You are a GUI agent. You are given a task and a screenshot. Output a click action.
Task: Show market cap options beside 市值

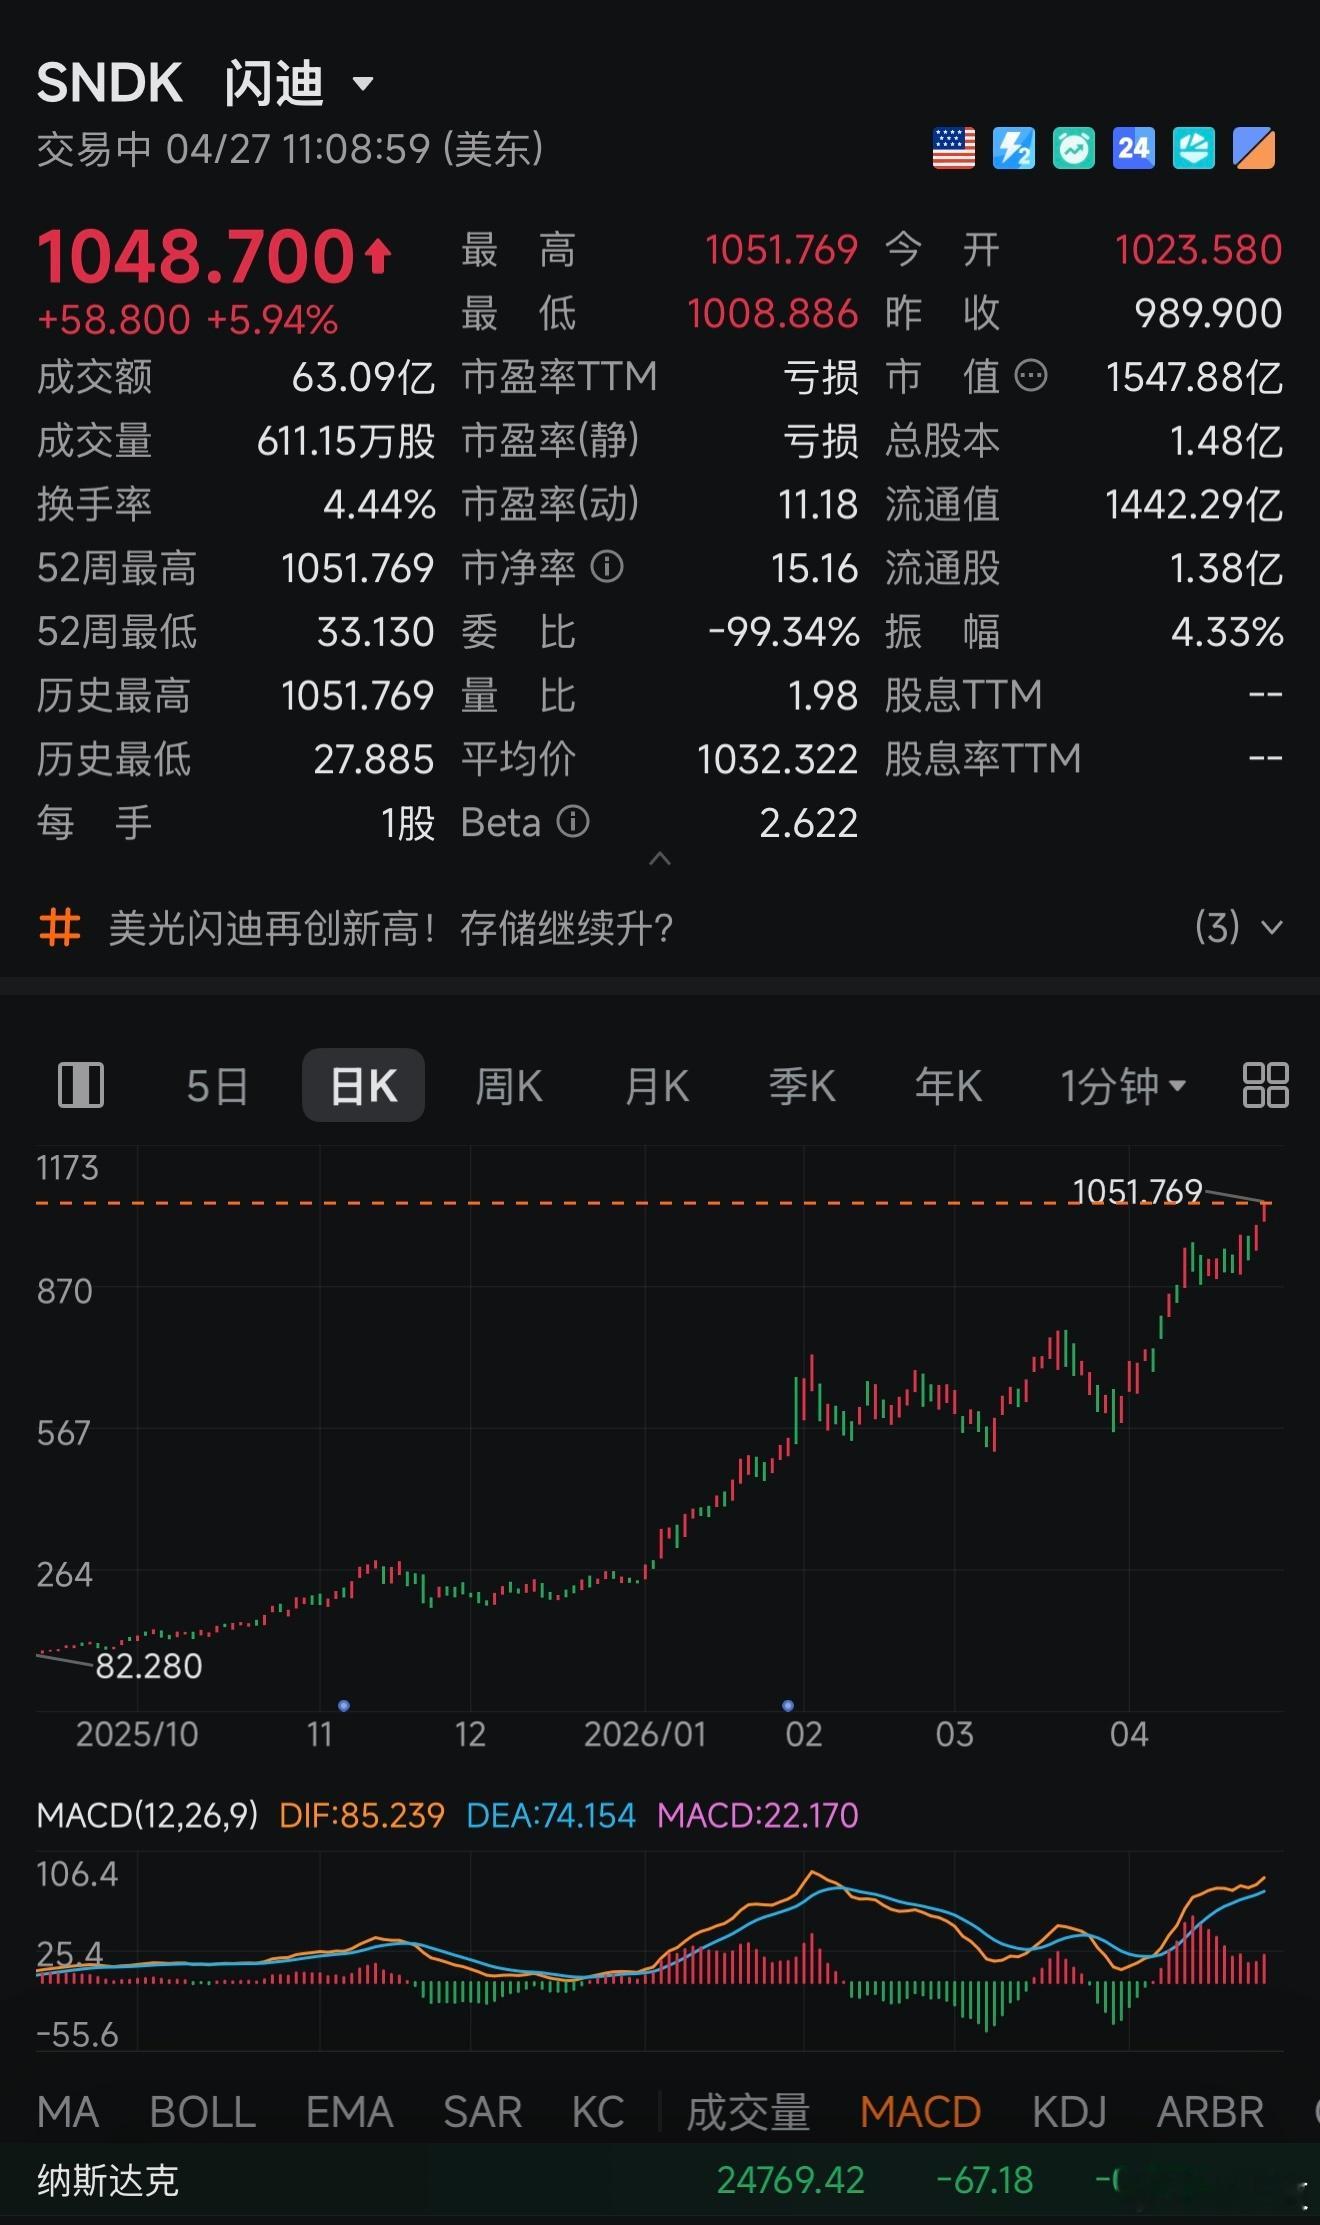click(1031, 377)
